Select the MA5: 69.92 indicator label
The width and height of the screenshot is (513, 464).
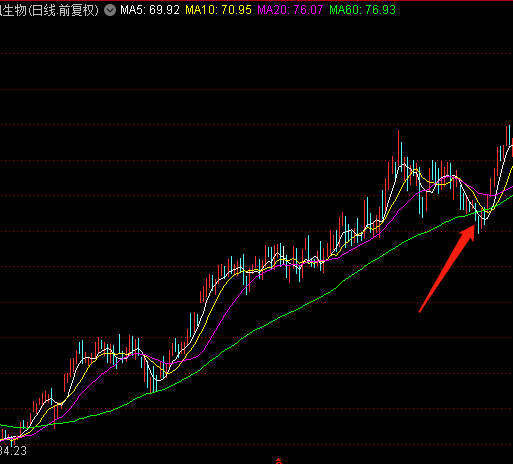tap(150, 10)
